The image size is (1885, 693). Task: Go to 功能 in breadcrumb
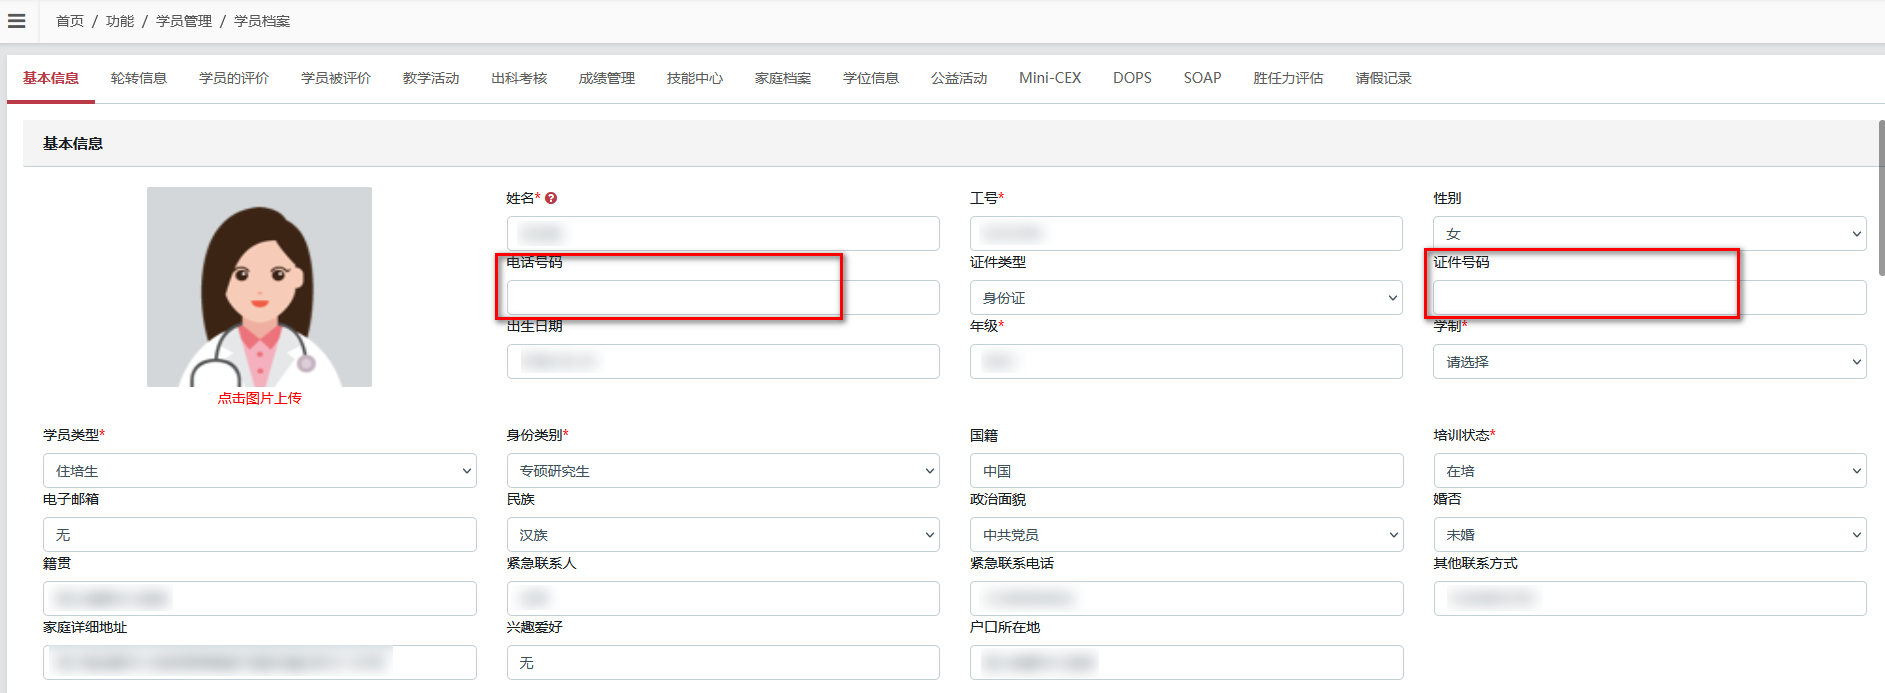click(x=120, y=21)
